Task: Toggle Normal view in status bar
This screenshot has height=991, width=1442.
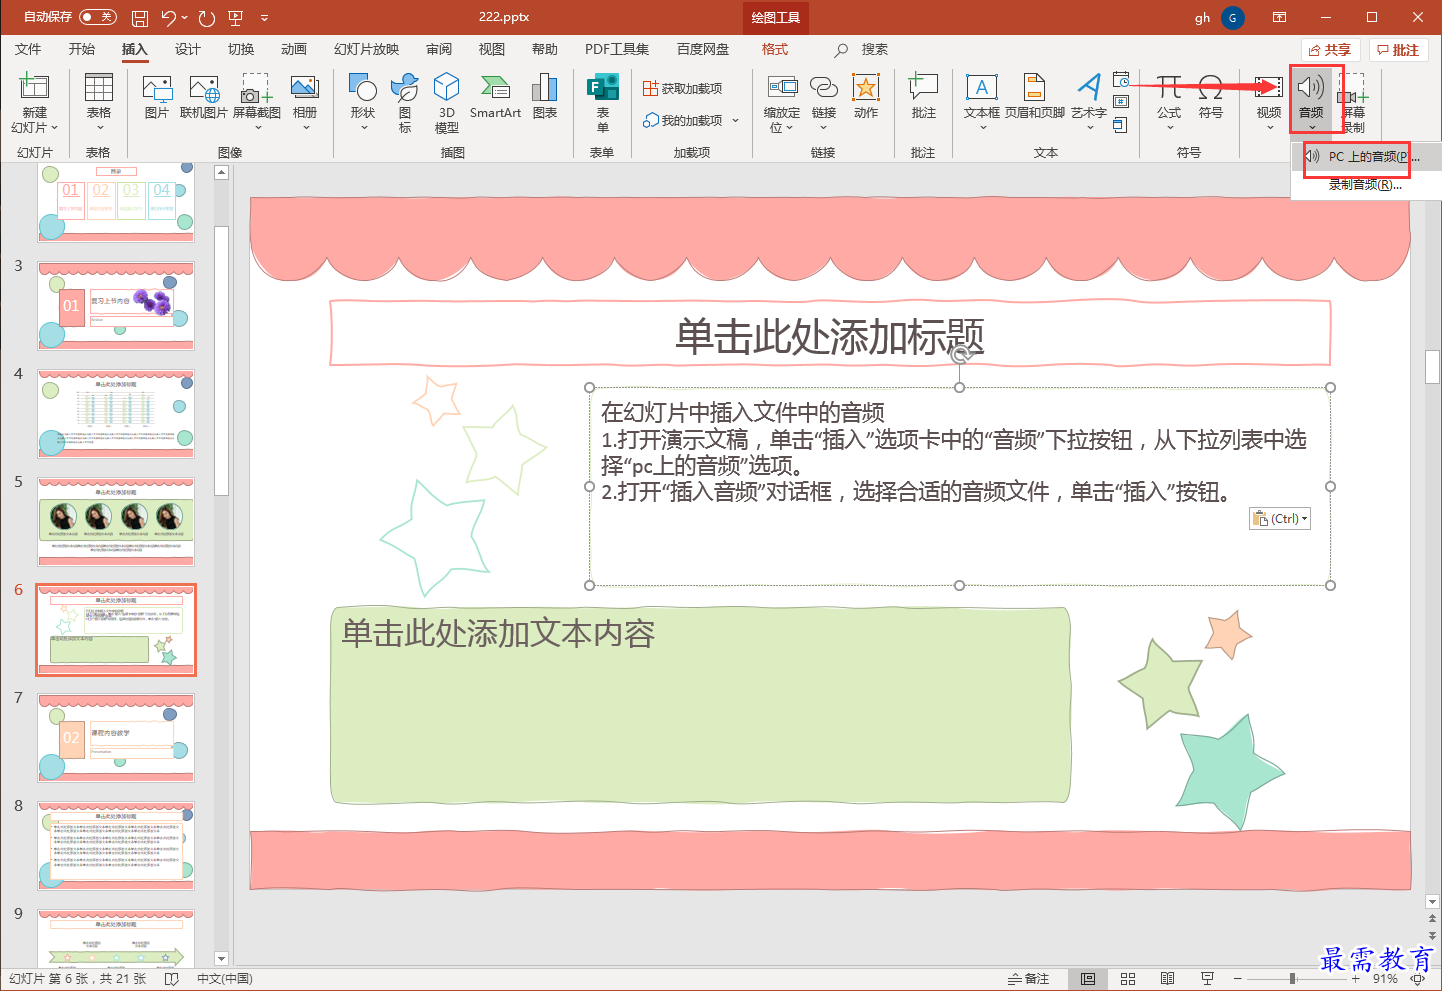Action: [1088, 979]
